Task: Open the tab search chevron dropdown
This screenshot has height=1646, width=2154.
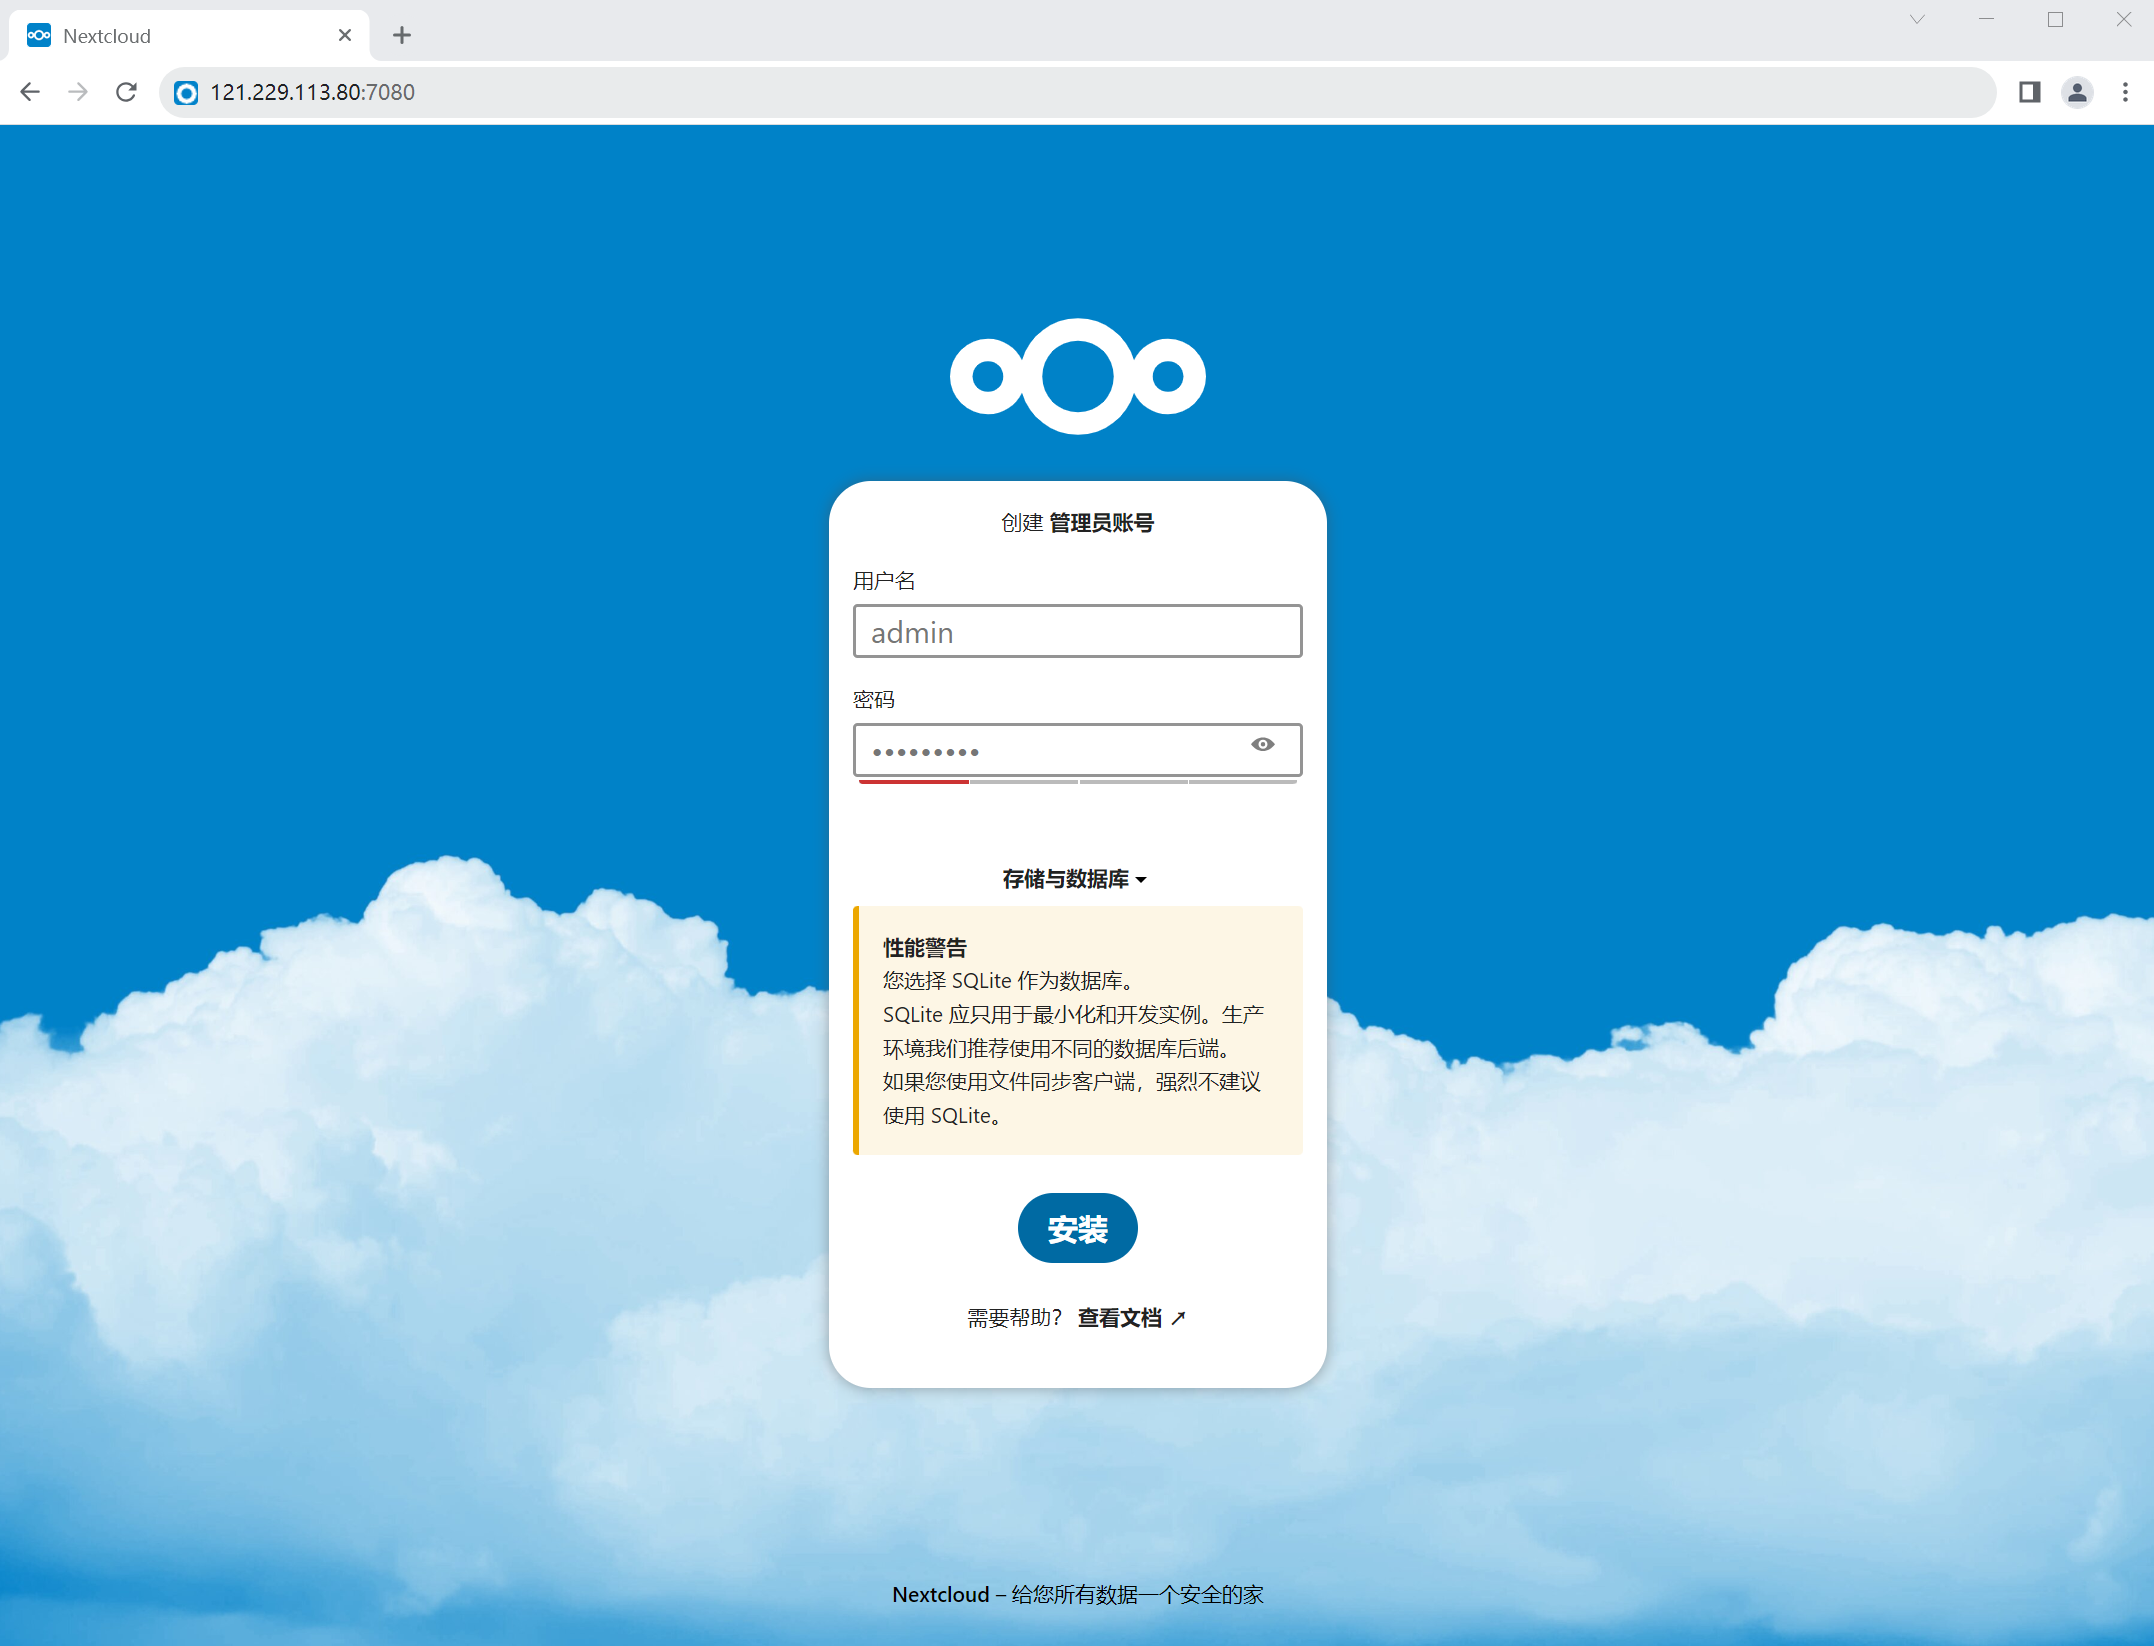Action: (x=1916, y=20)
